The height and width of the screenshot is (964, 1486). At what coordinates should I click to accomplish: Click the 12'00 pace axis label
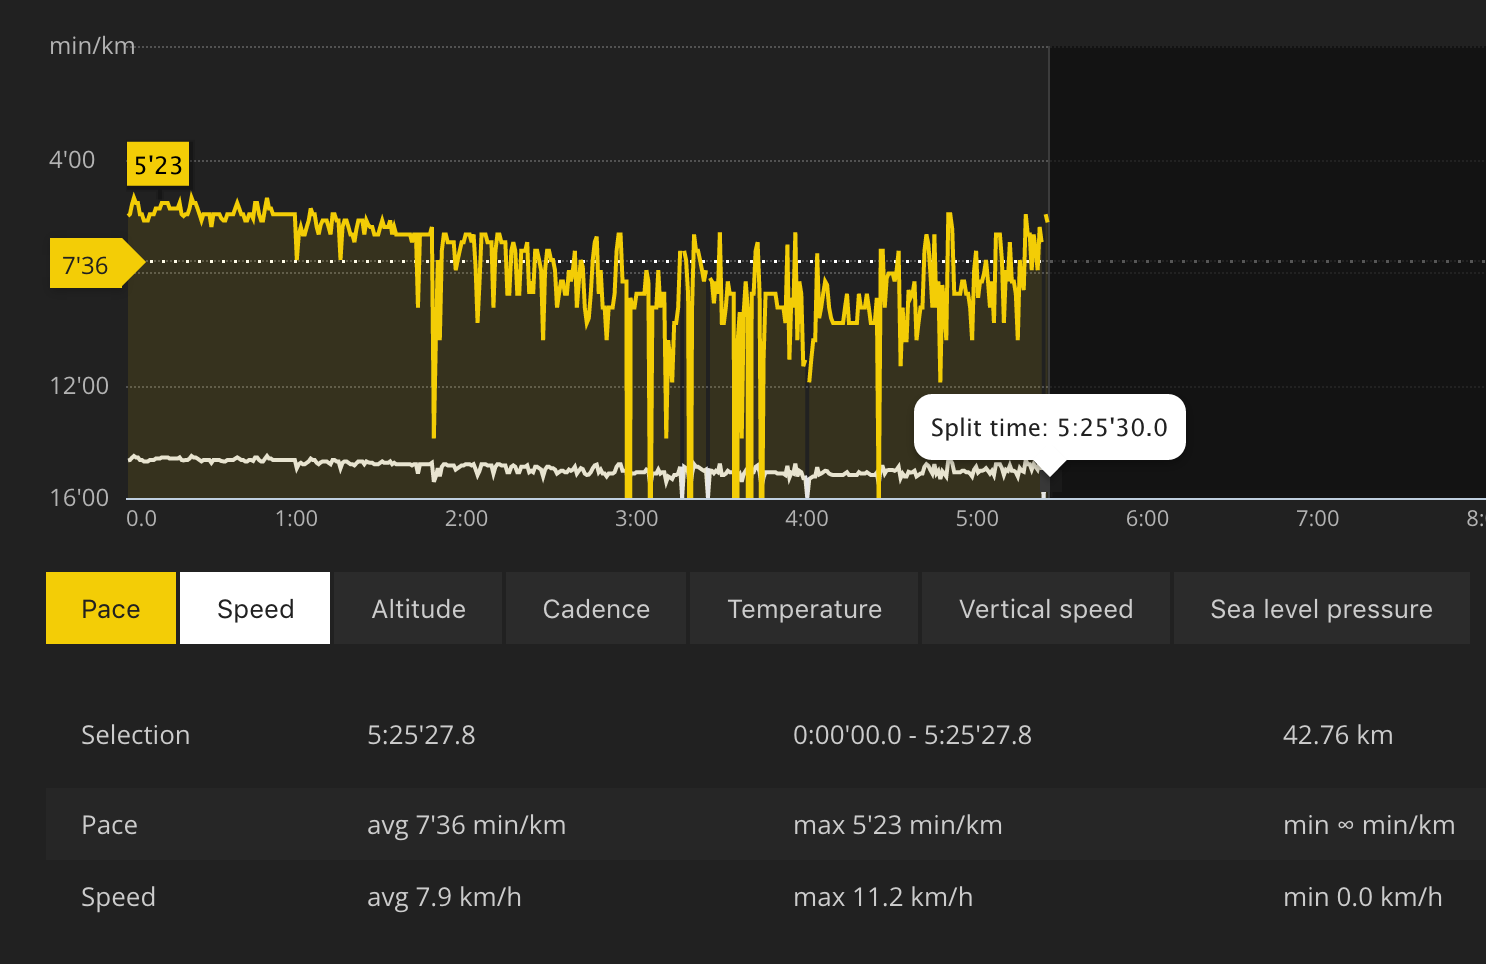pyautogui.click(x=79, y=386)
